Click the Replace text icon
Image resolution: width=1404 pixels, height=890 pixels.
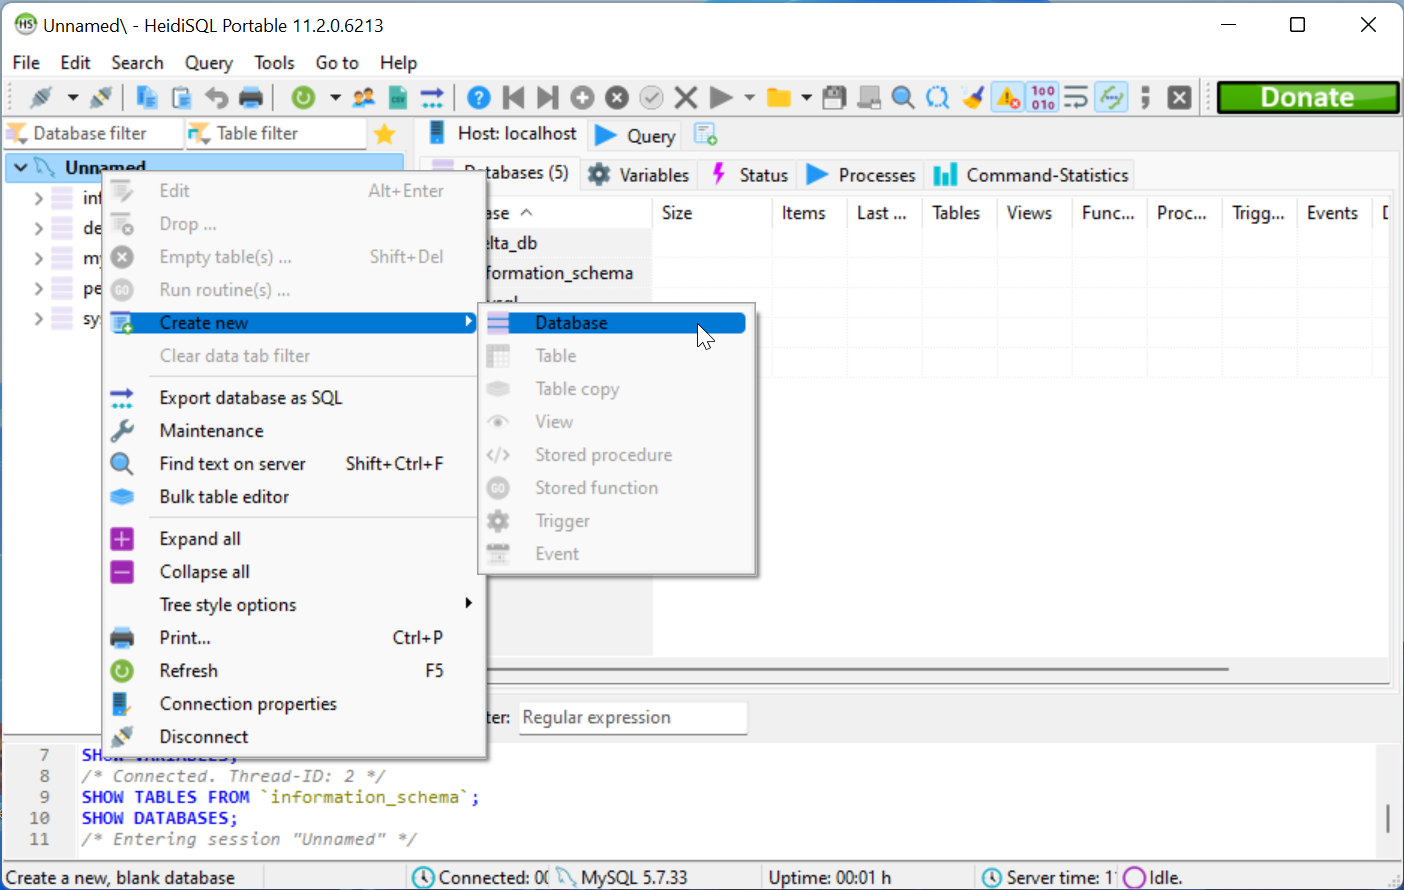coord(937,97)
